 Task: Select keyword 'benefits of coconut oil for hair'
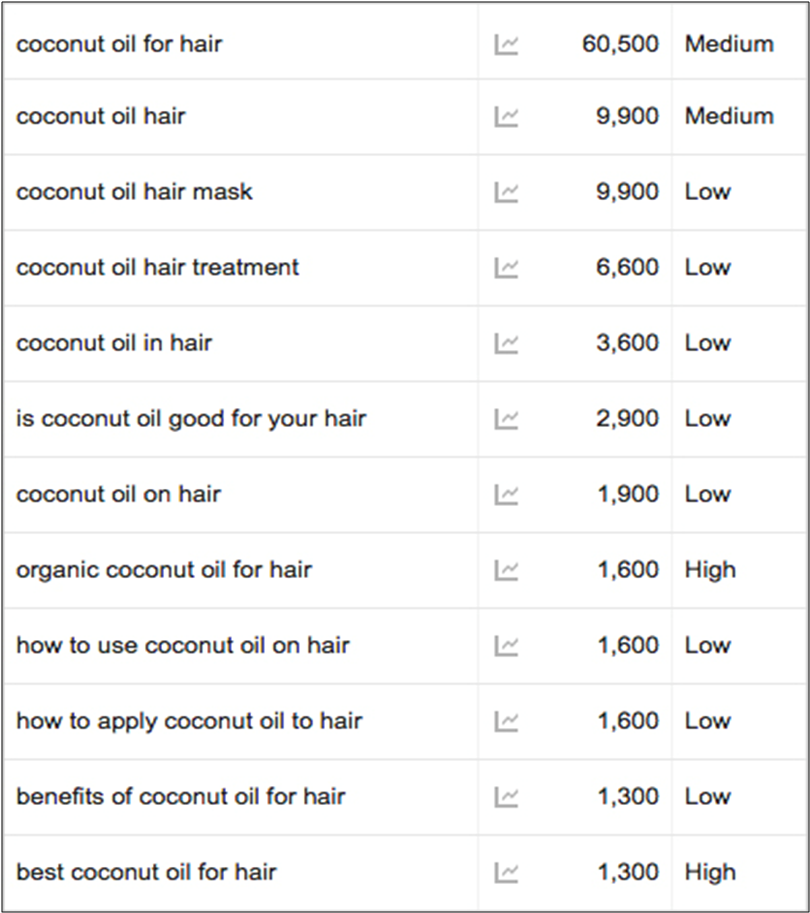point(180,797)
